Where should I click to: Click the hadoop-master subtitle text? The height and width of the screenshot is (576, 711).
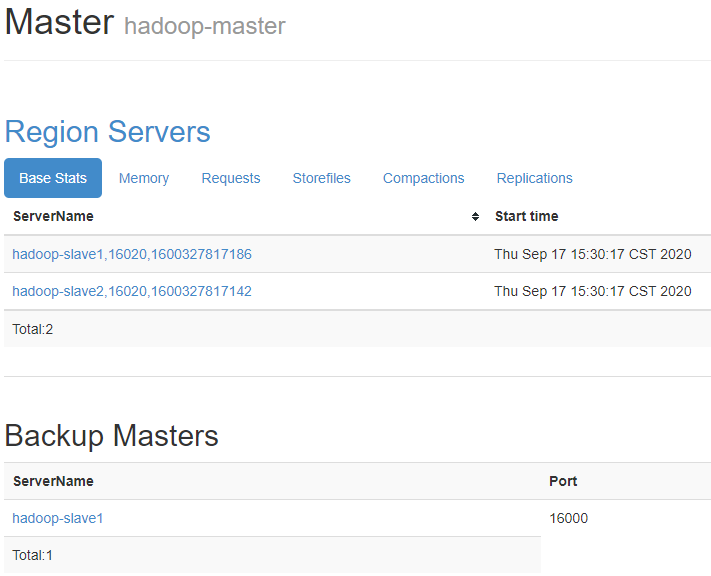pyautogui.click(x=205, y=26)
